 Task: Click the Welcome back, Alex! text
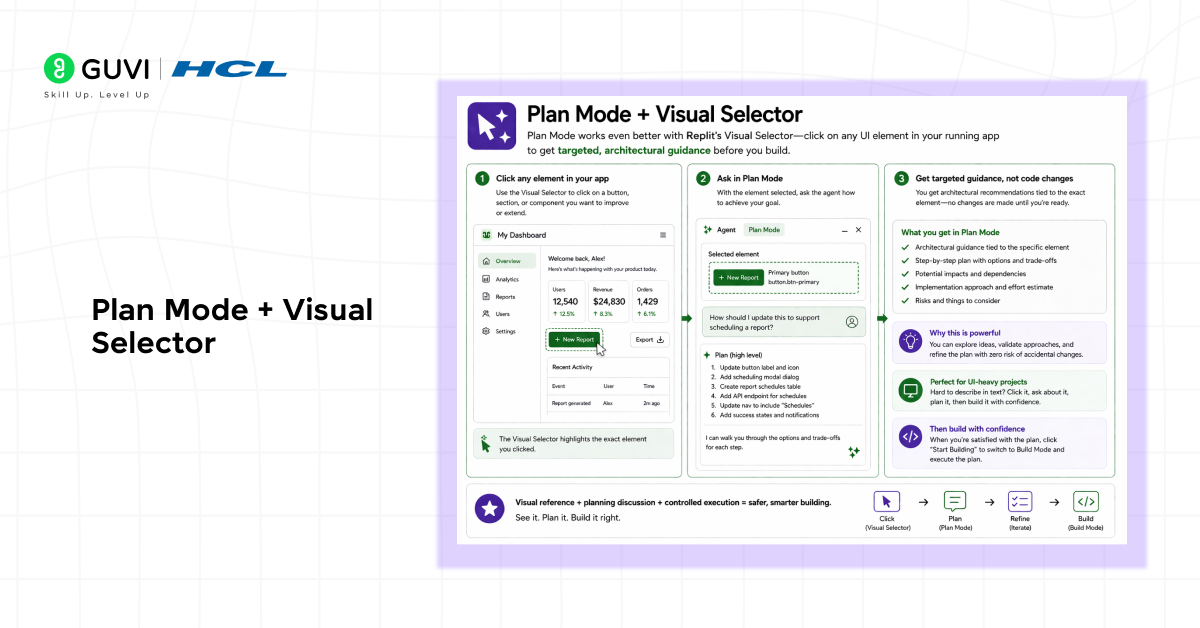click(x=577, y=259)
